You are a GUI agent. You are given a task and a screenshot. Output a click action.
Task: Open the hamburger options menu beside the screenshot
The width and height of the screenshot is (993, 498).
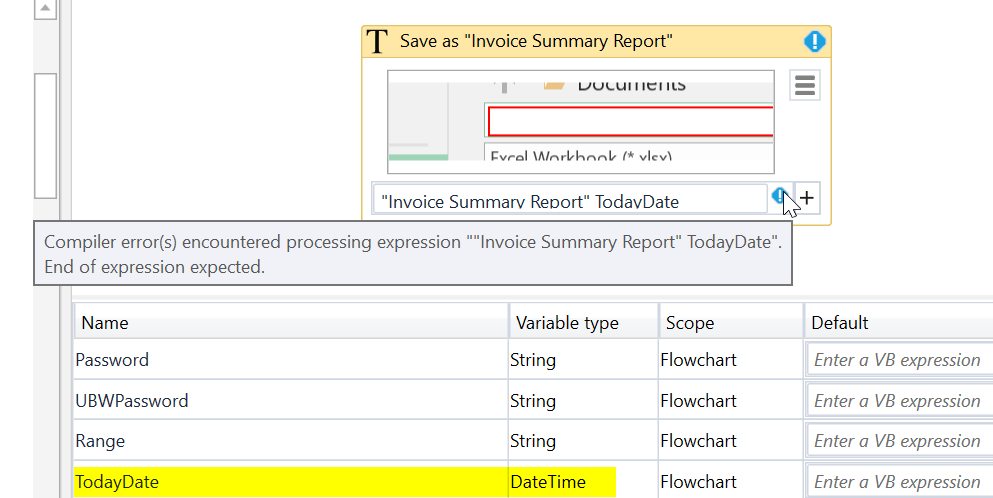805,86
